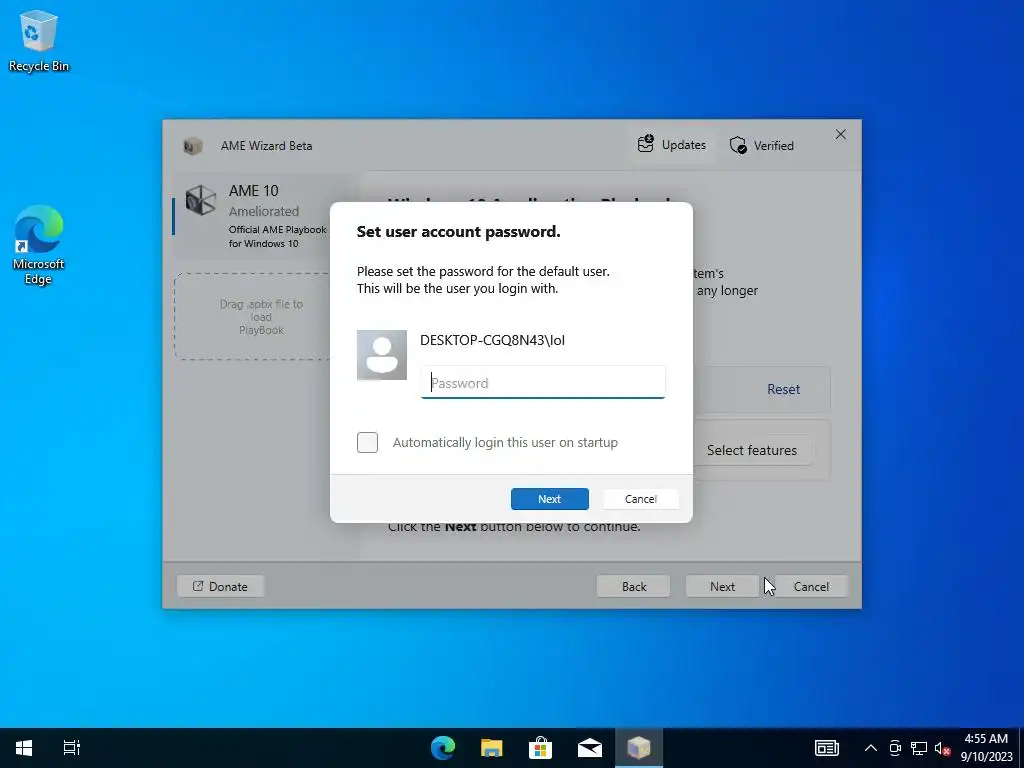Click the AME Wizard Beta logo icon
The height and width of the screenshot is (768, 1024).
click(x=193, y=146)
